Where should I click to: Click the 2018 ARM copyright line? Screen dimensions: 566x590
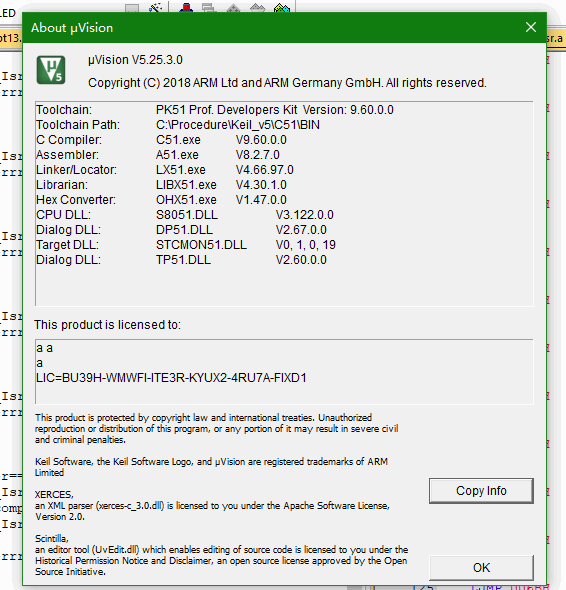287,83
